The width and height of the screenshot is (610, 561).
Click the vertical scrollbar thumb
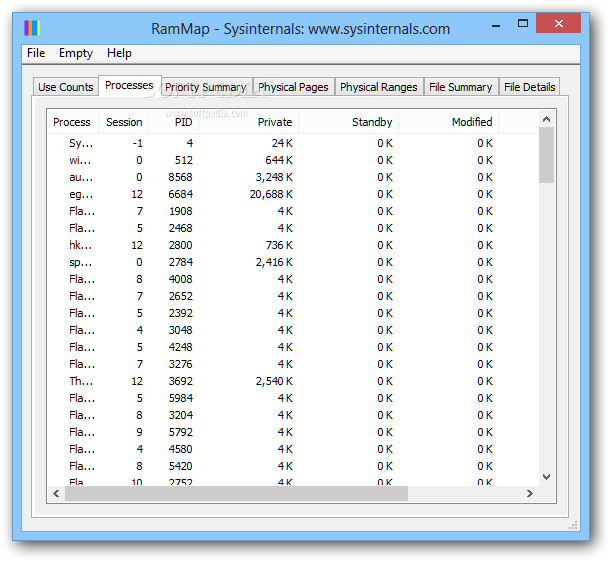(546, 155)
